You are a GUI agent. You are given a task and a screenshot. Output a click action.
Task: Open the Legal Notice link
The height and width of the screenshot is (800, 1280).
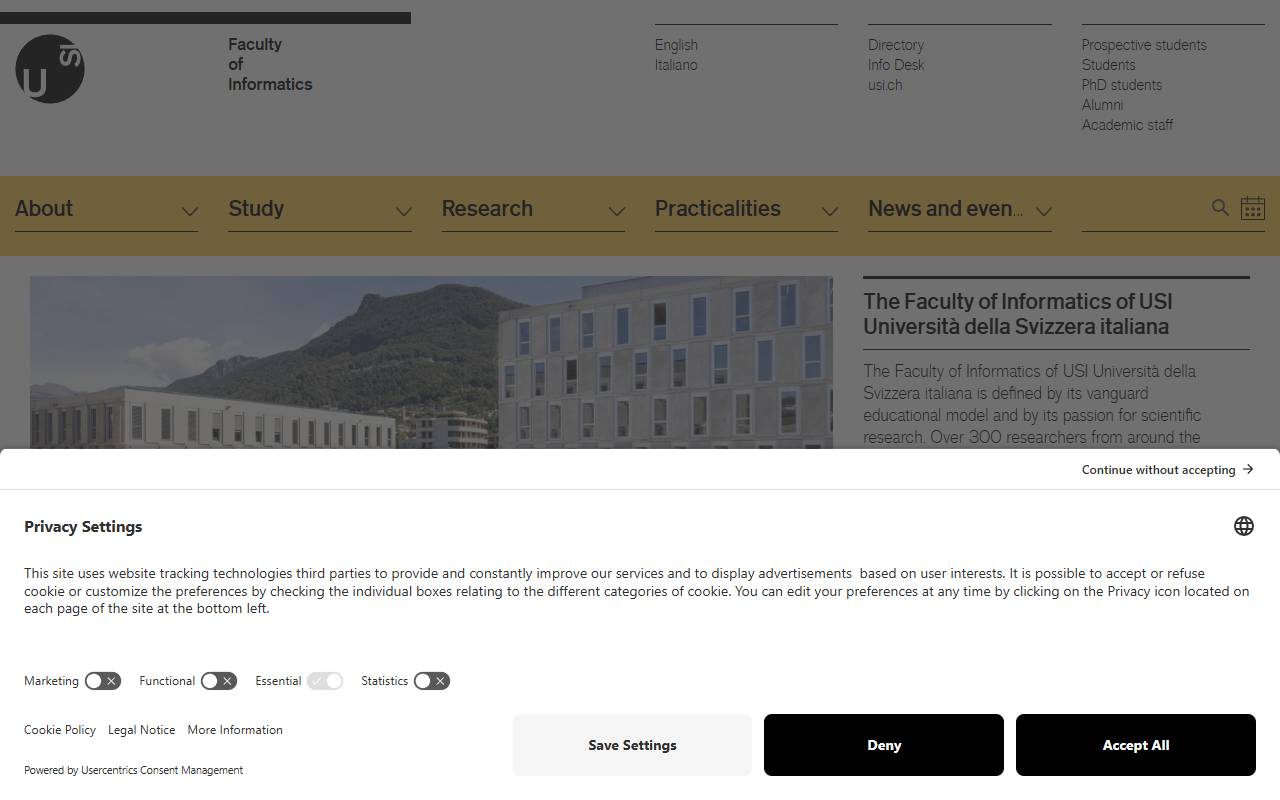pos(142,730)
